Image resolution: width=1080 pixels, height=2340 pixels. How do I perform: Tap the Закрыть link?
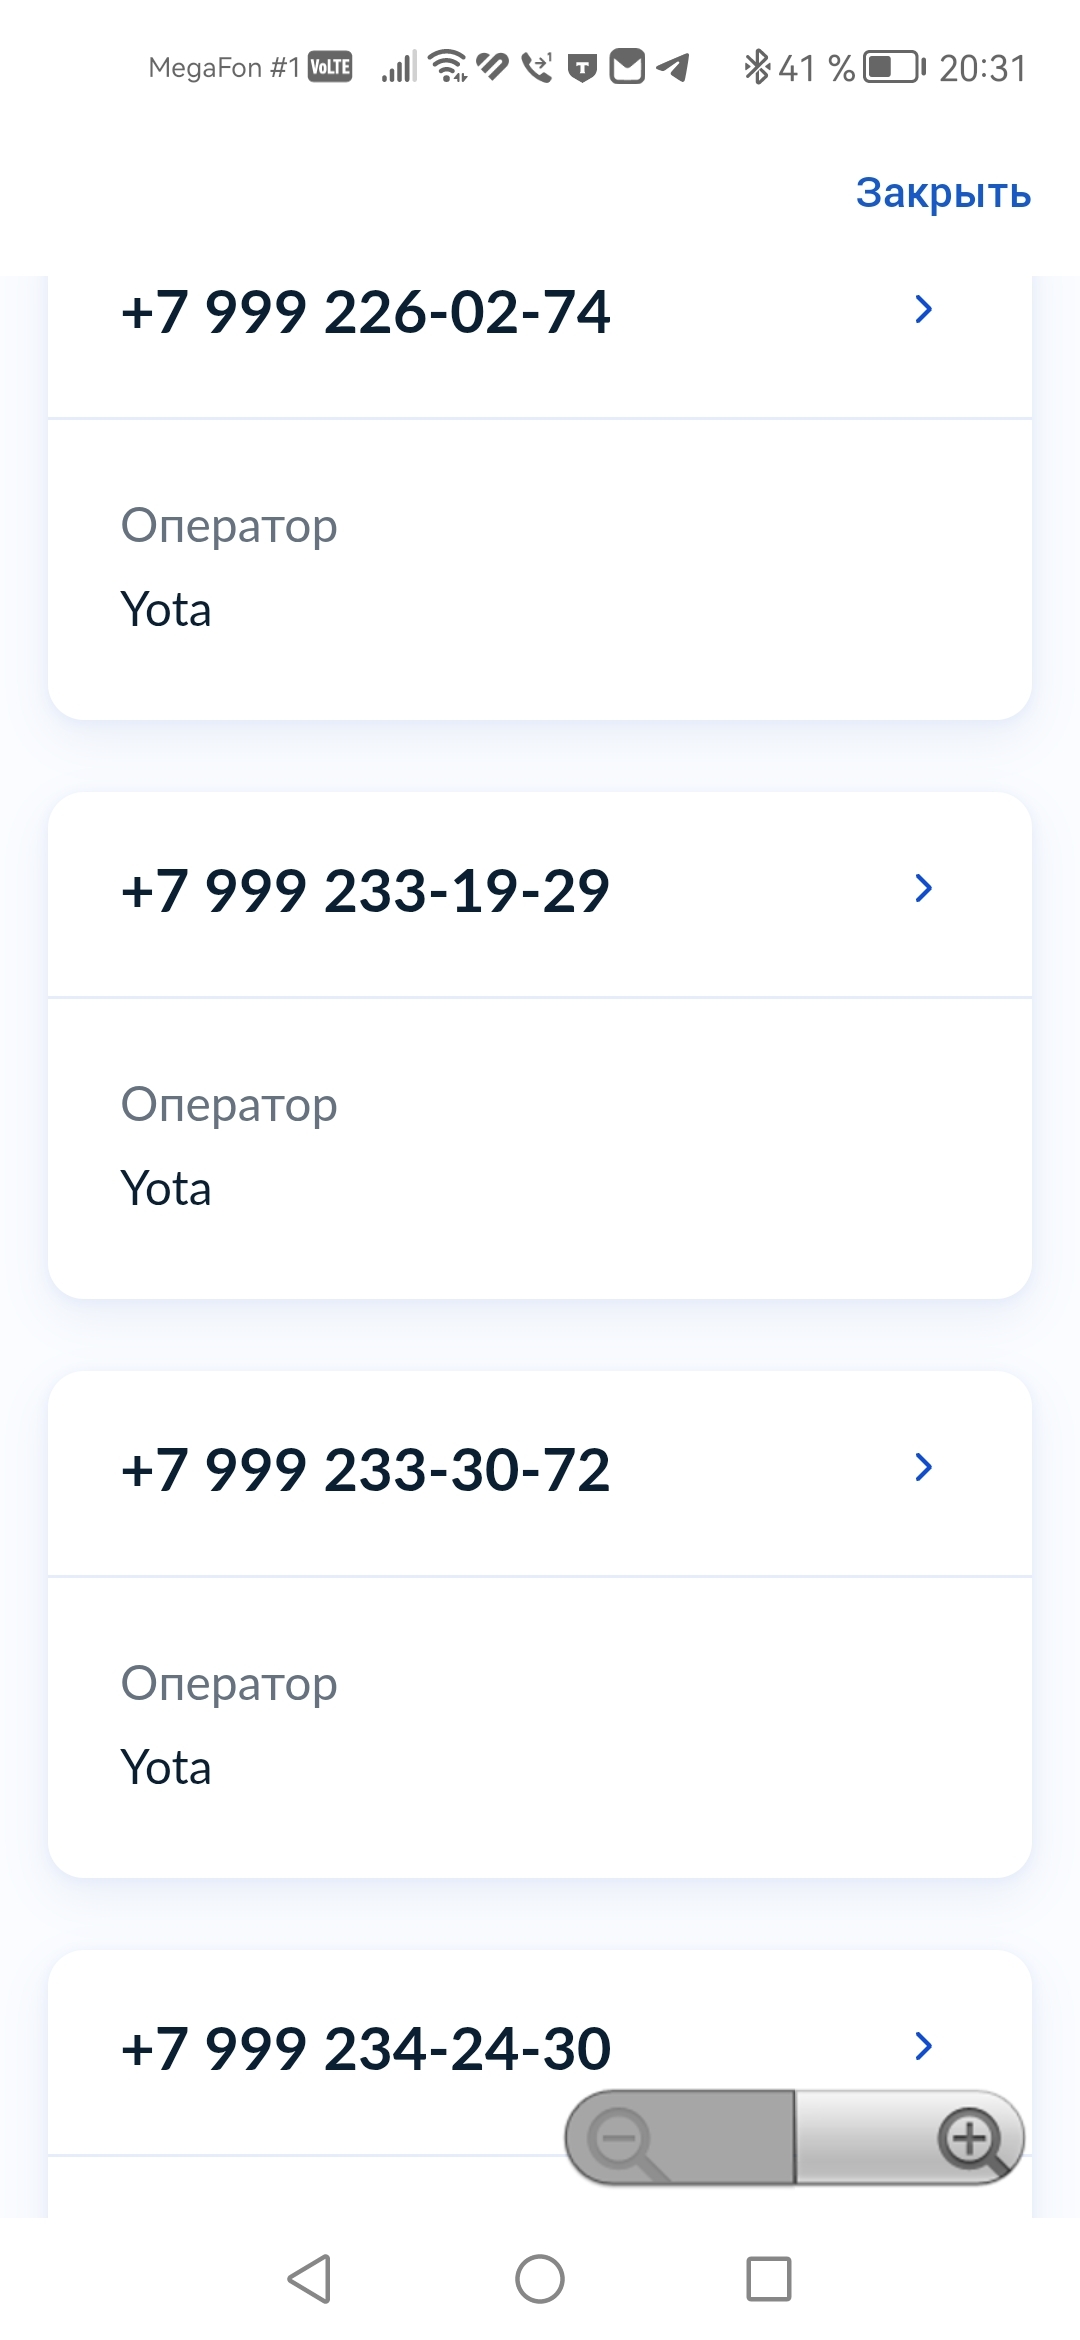pos(942,193)
